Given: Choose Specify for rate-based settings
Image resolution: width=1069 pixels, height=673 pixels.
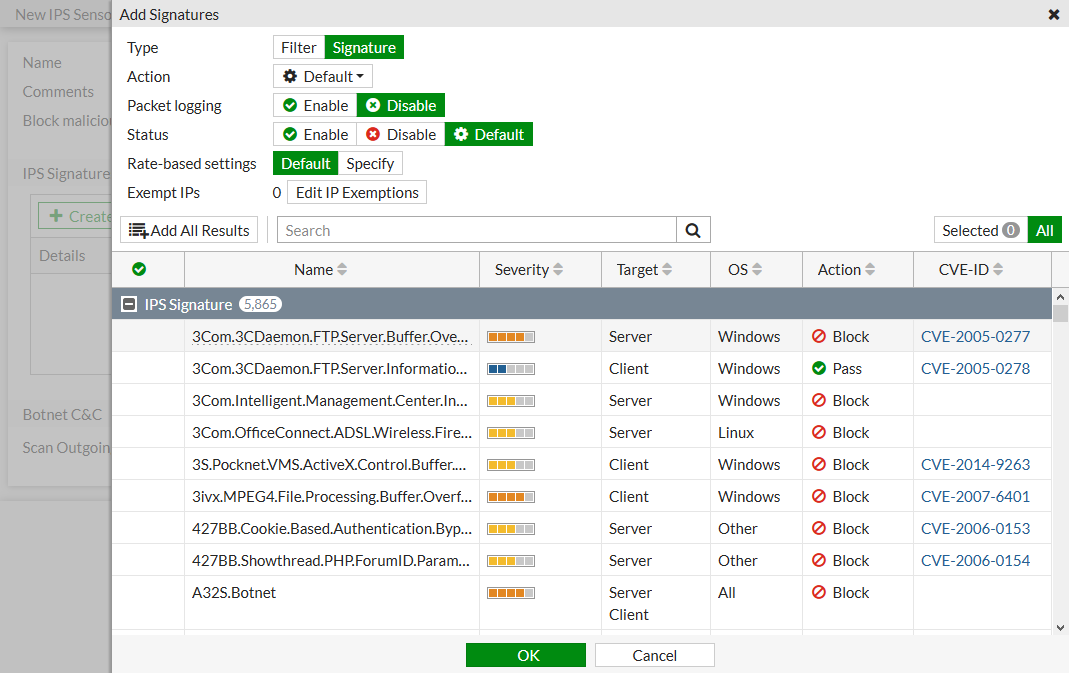Looking at the screenshot, I should [x=370, y=163].
